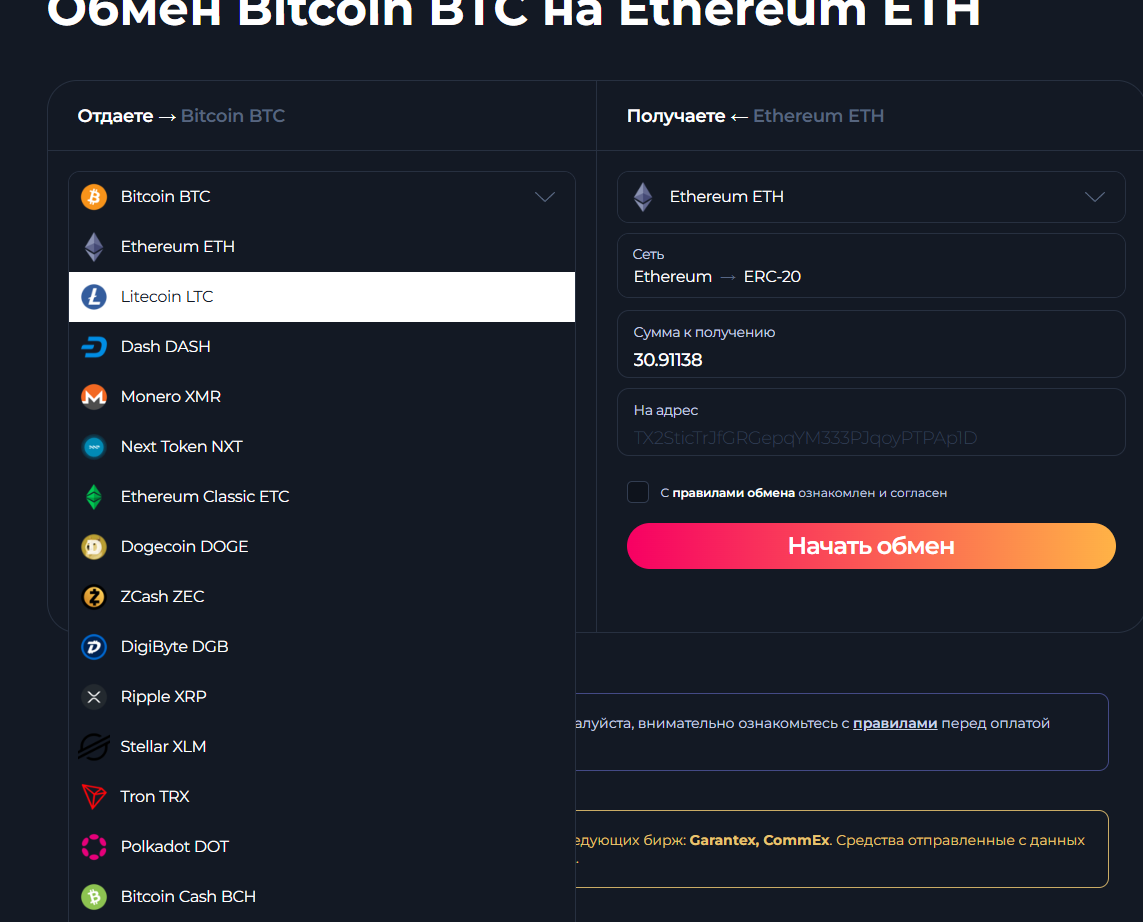Click the Polkadot DOT logo icon
Screen dimensions: 1143x922
pyautogui.click(x=94, y=847)
